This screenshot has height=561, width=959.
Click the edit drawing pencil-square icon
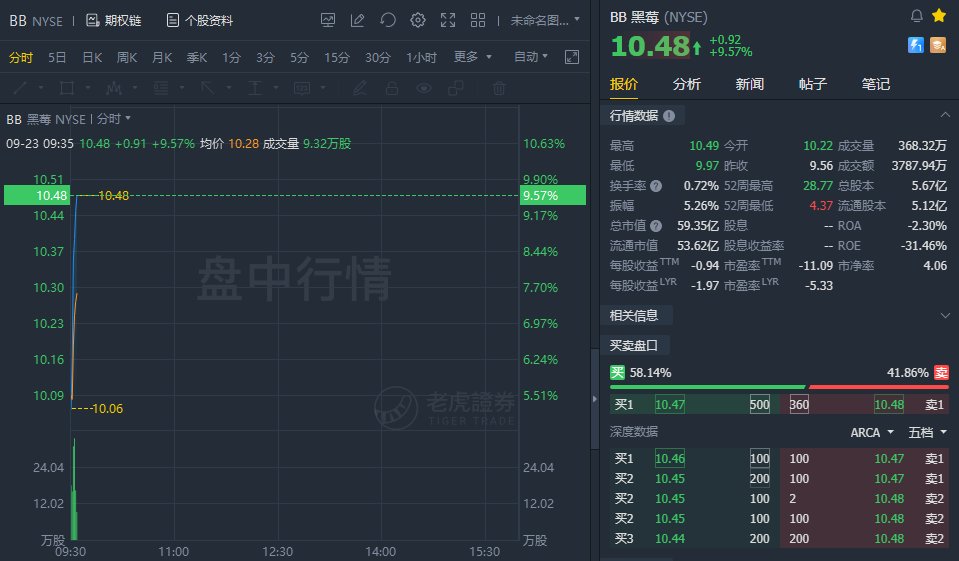(358, 20)
